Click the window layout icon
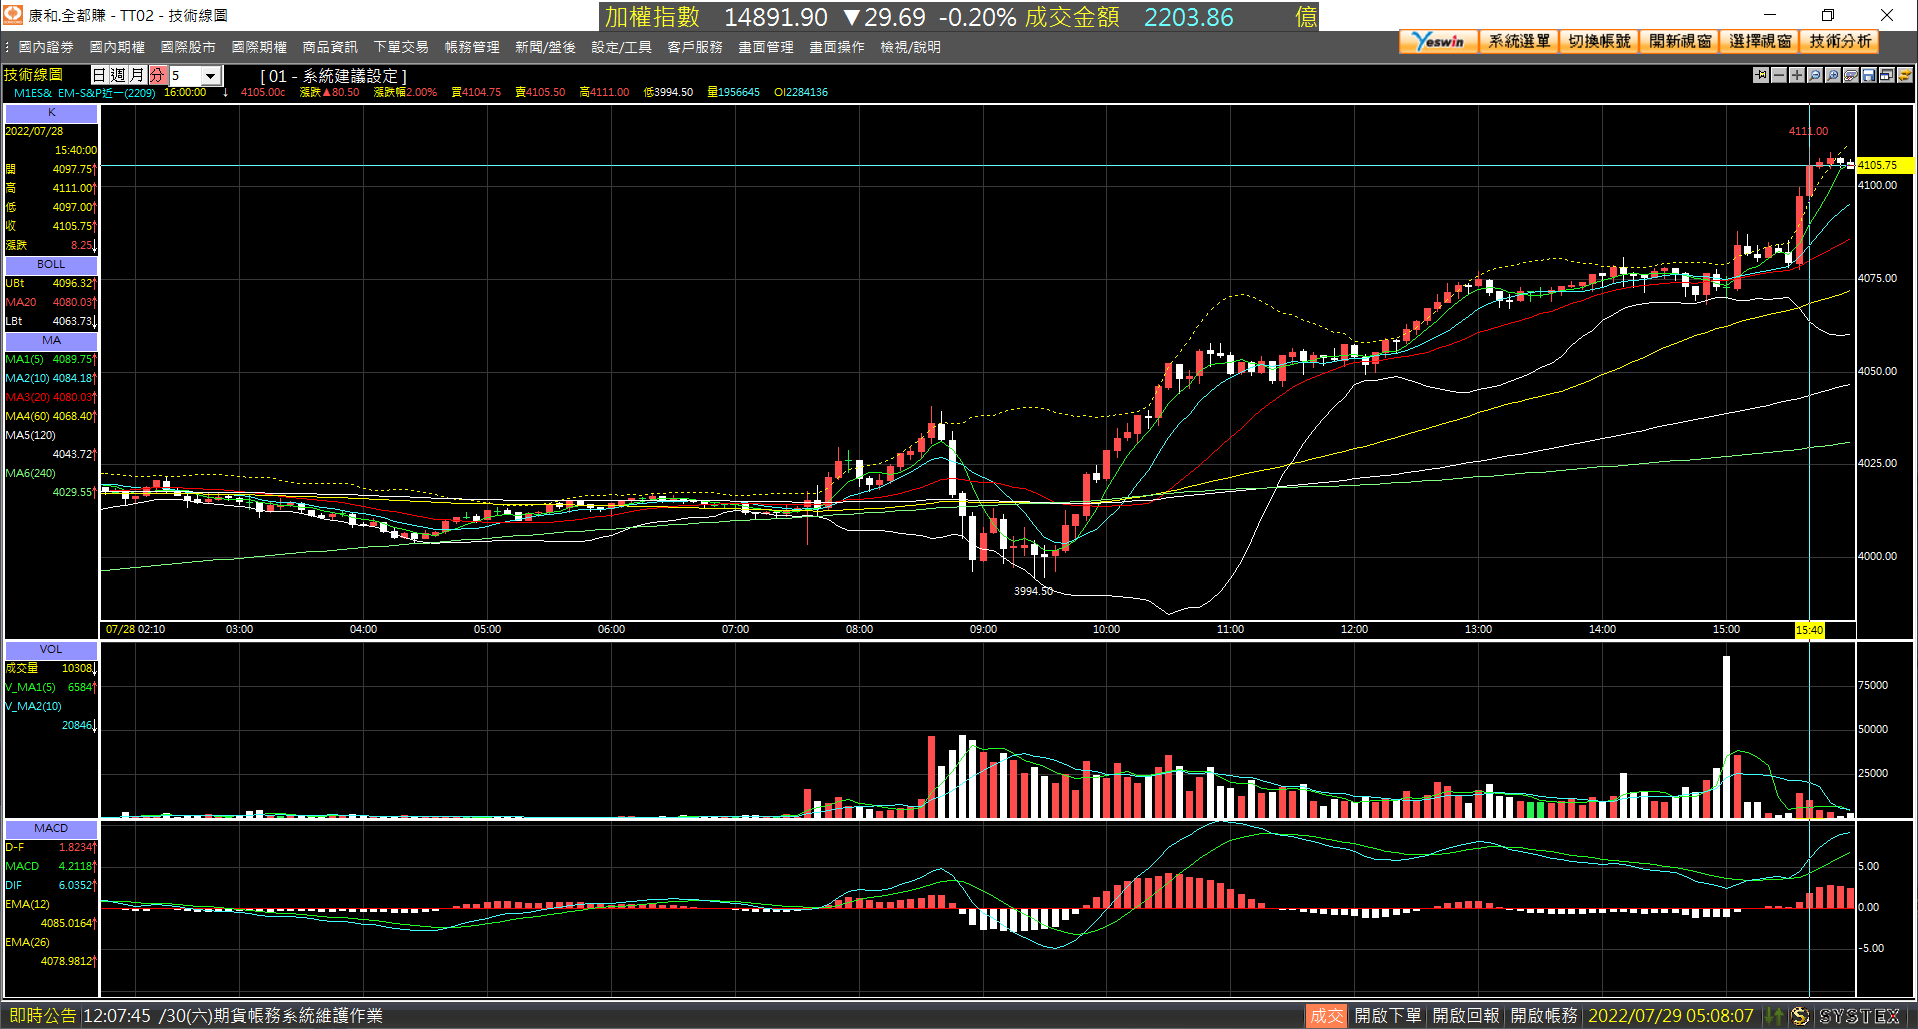The height and width of the screenshot is (1029, 1918). tap(1887, 75)
